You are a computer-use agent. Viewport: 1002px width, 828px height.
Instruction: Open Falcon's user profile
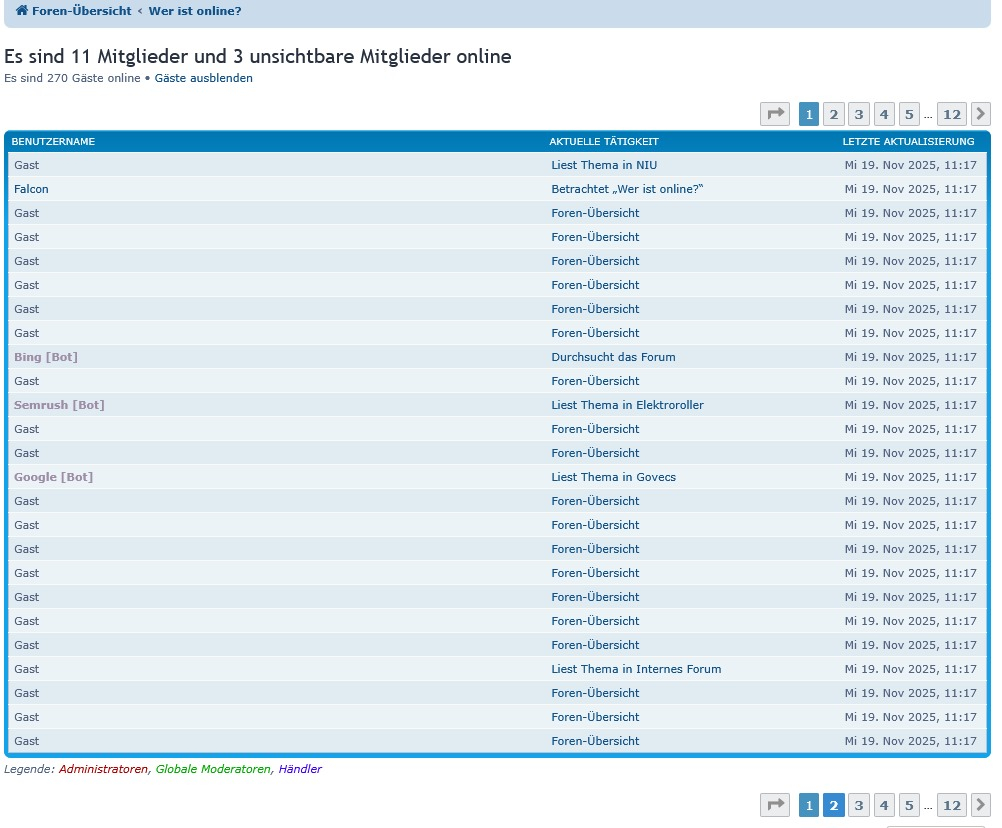[31, 189]
